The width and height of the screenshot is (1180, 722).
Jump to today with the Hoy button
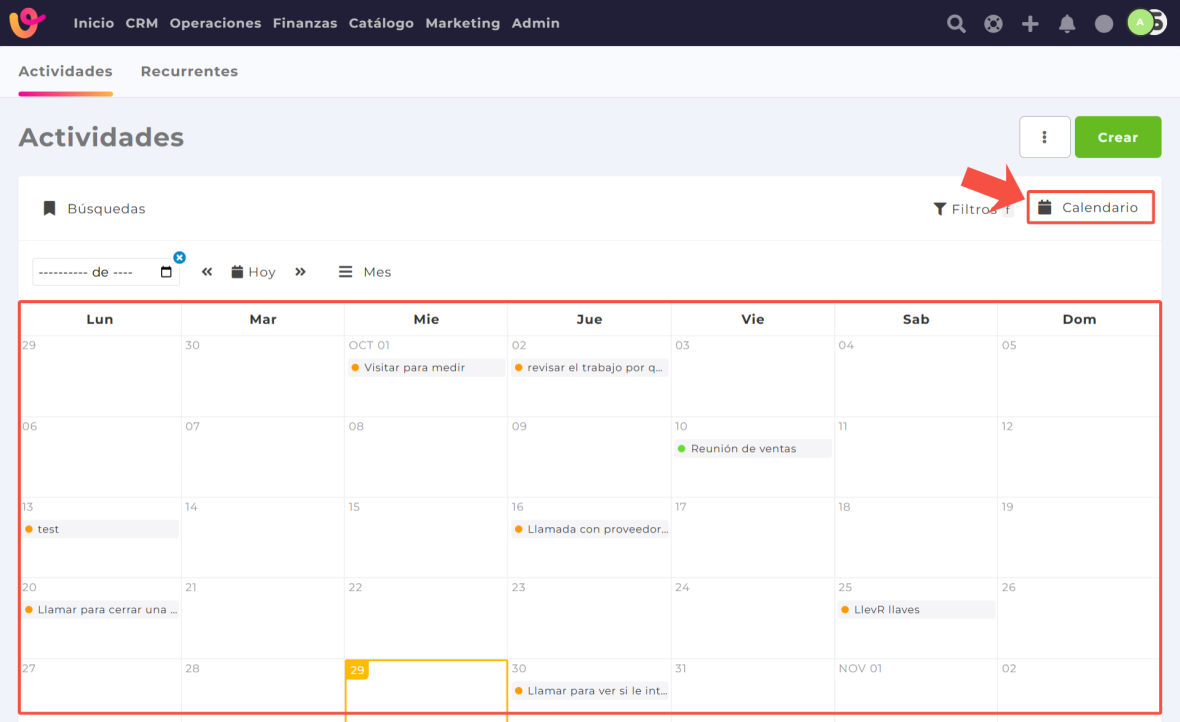(x=253, y=272)
